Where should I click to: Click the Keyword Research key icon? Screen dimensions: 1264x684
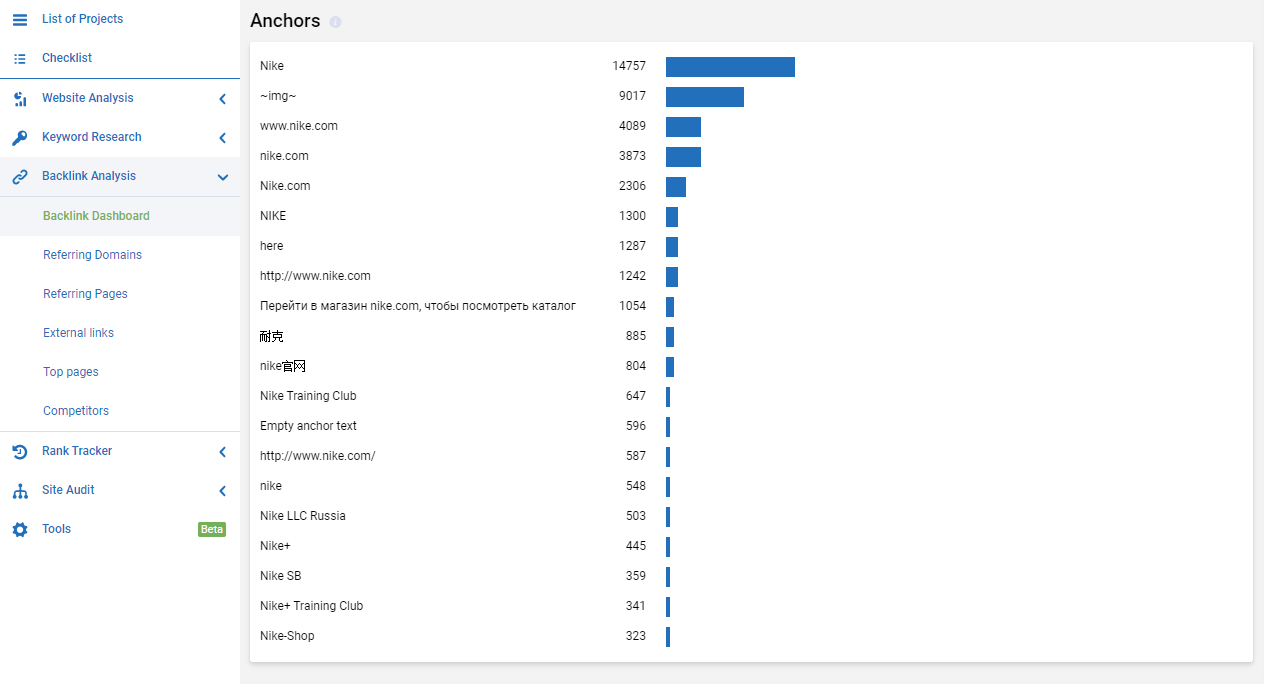tap(20, 137)
